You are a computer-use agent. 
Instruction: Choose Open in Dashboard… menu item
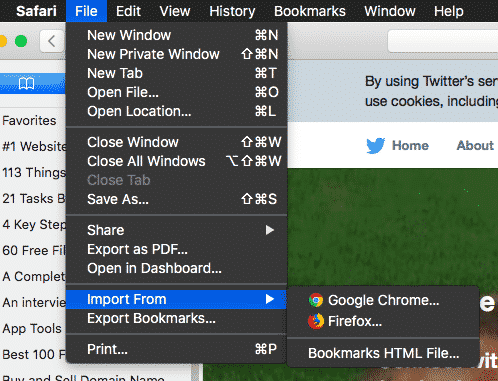pos(177,268)
